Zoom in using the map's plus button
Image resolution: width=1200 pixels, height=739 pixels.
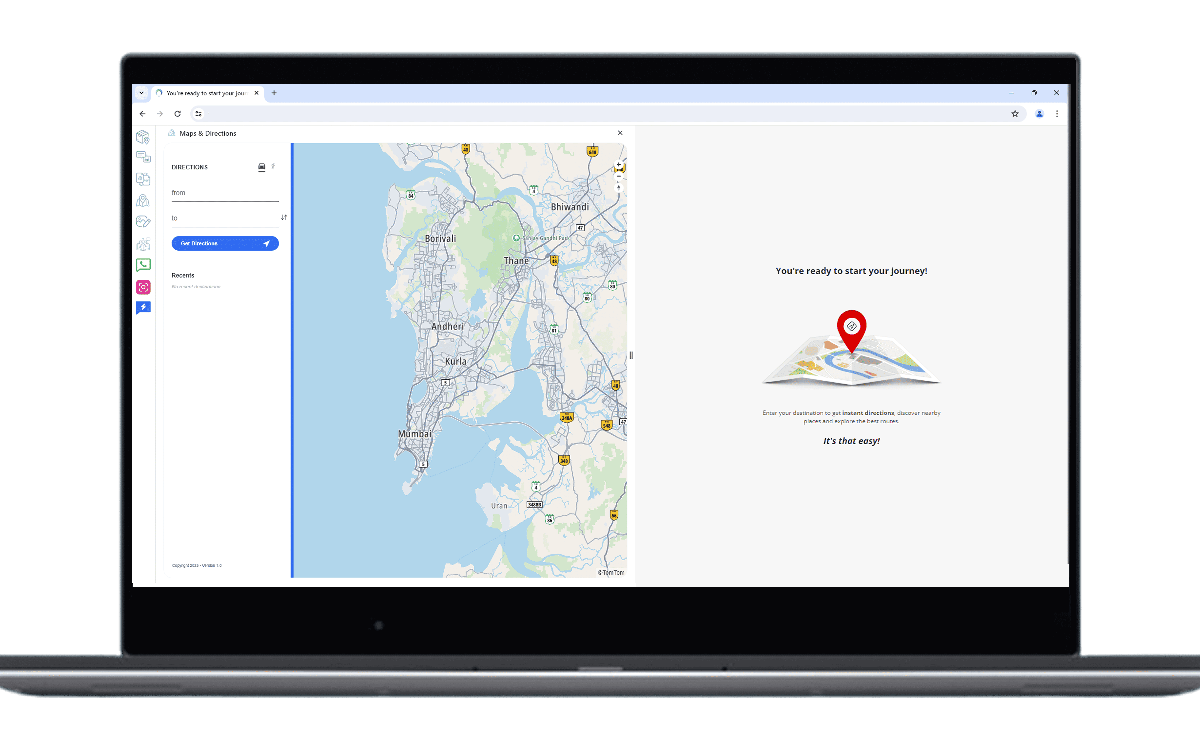(619, 164)
